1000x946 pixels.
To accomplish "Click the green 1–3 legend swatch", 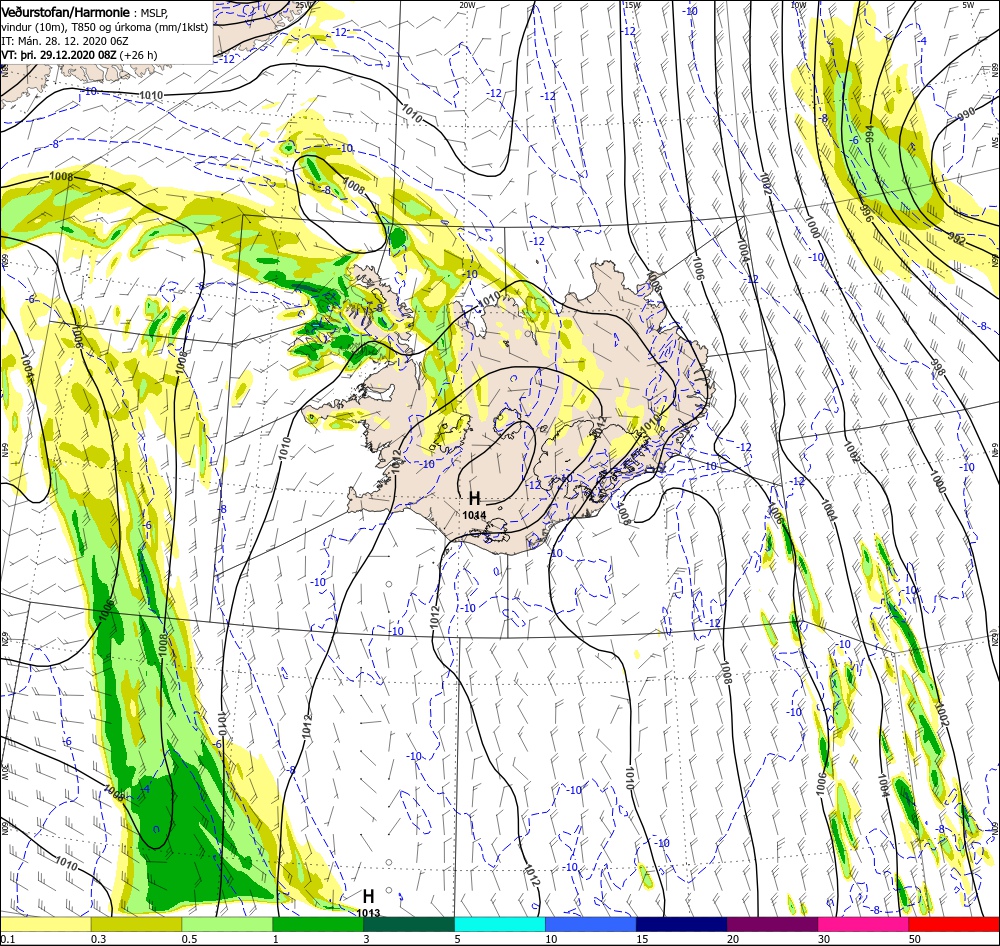I will coord(318,923).
